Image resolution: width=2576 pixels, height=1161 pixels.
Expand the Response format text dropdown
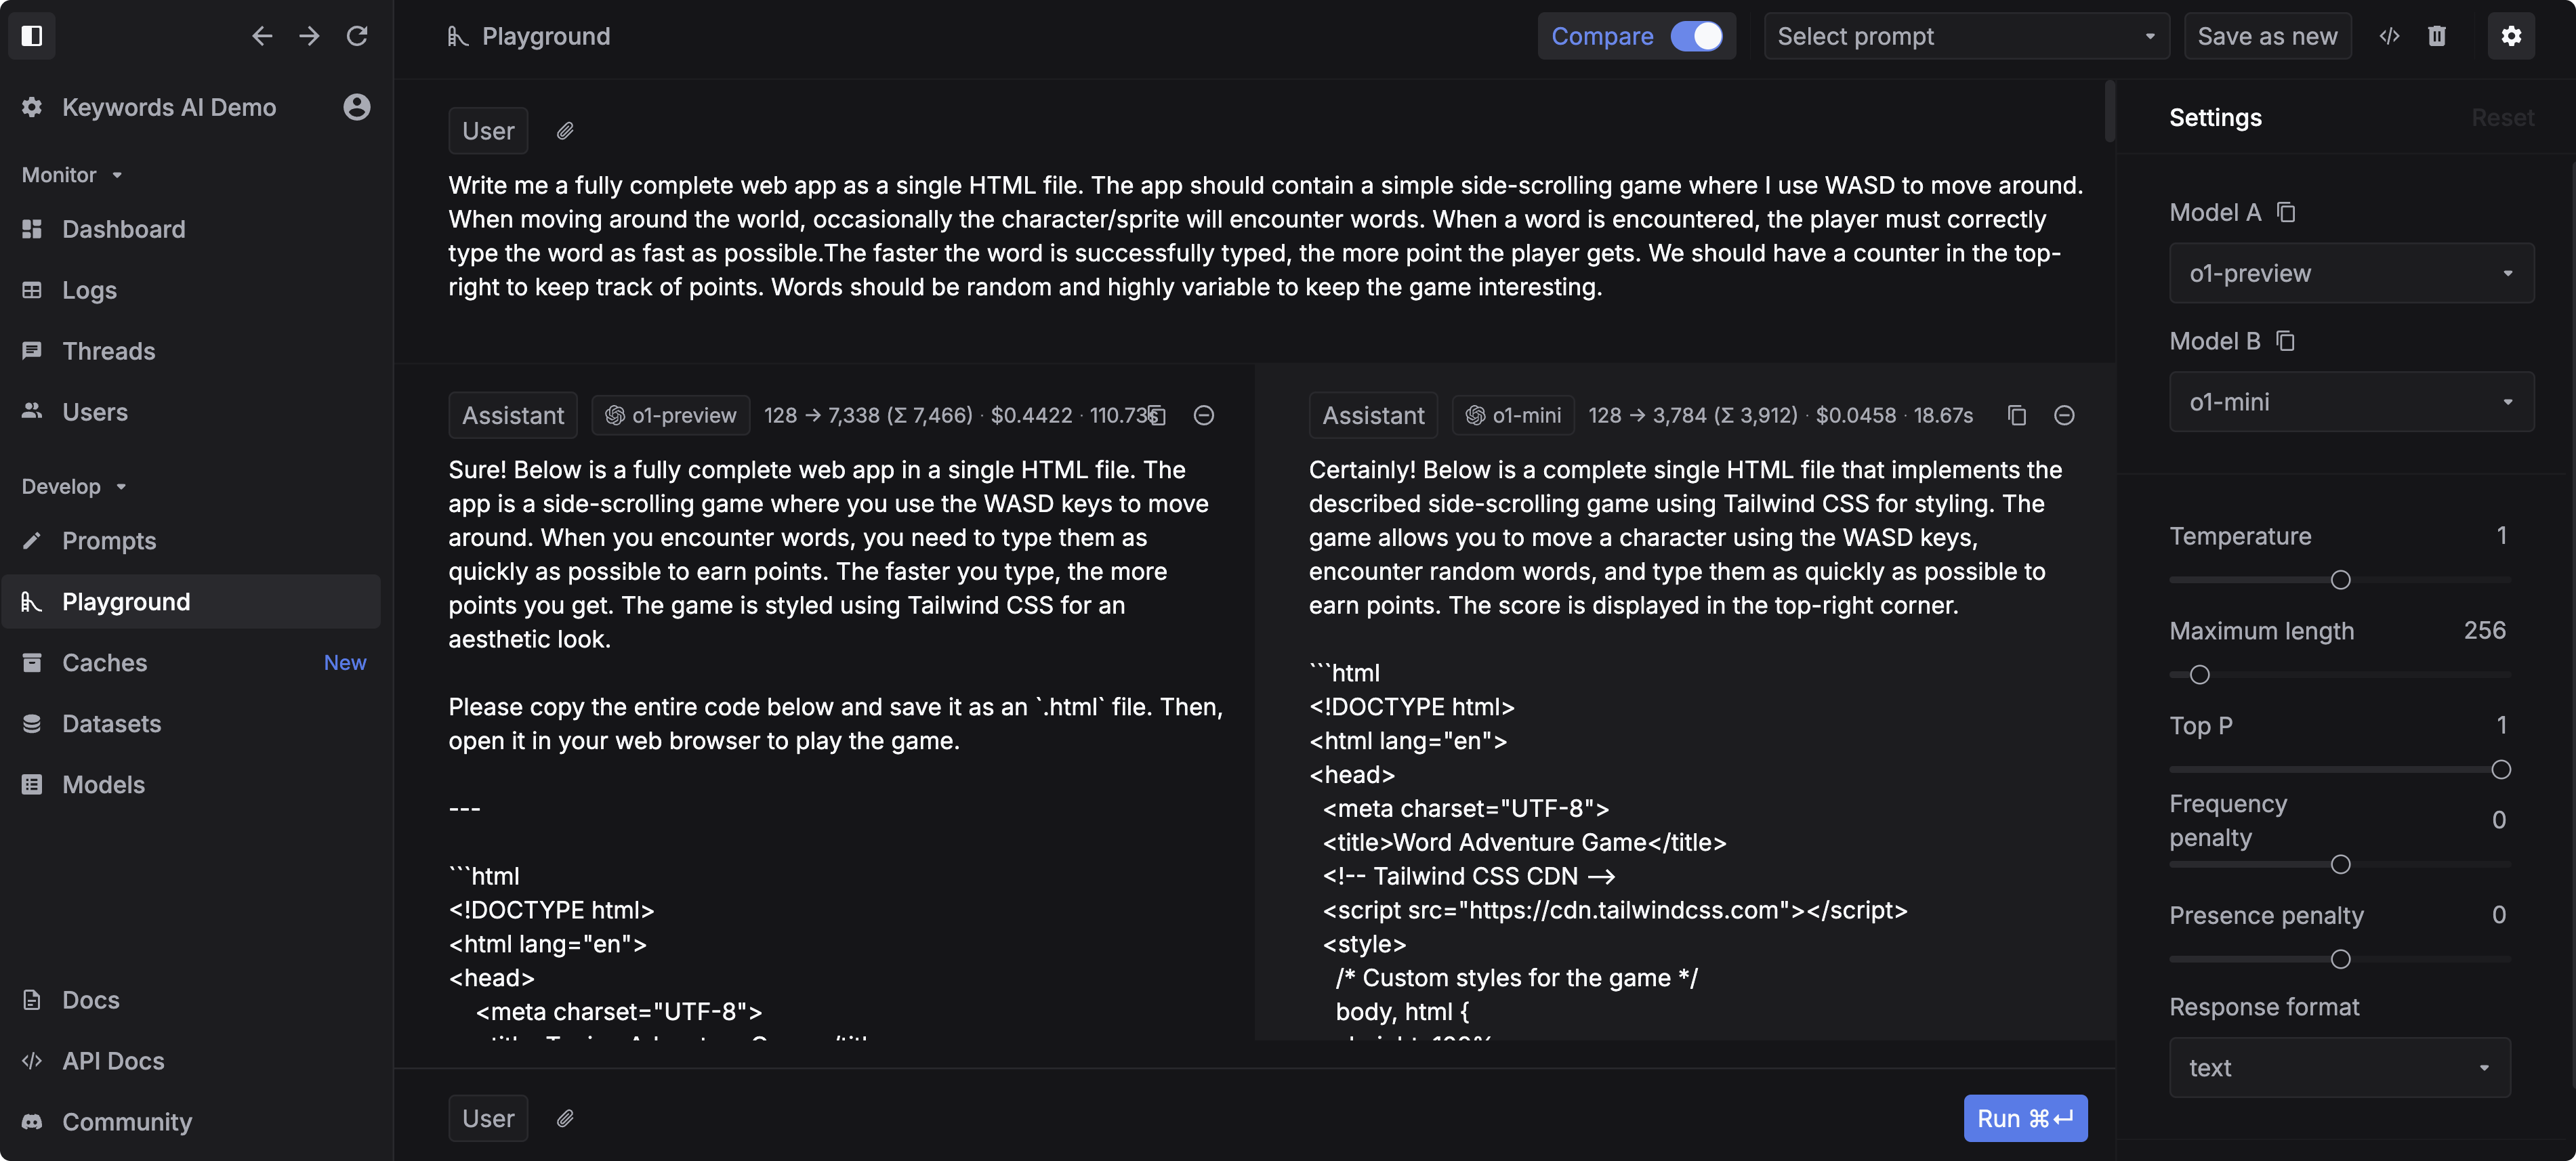point(2339,1068)
